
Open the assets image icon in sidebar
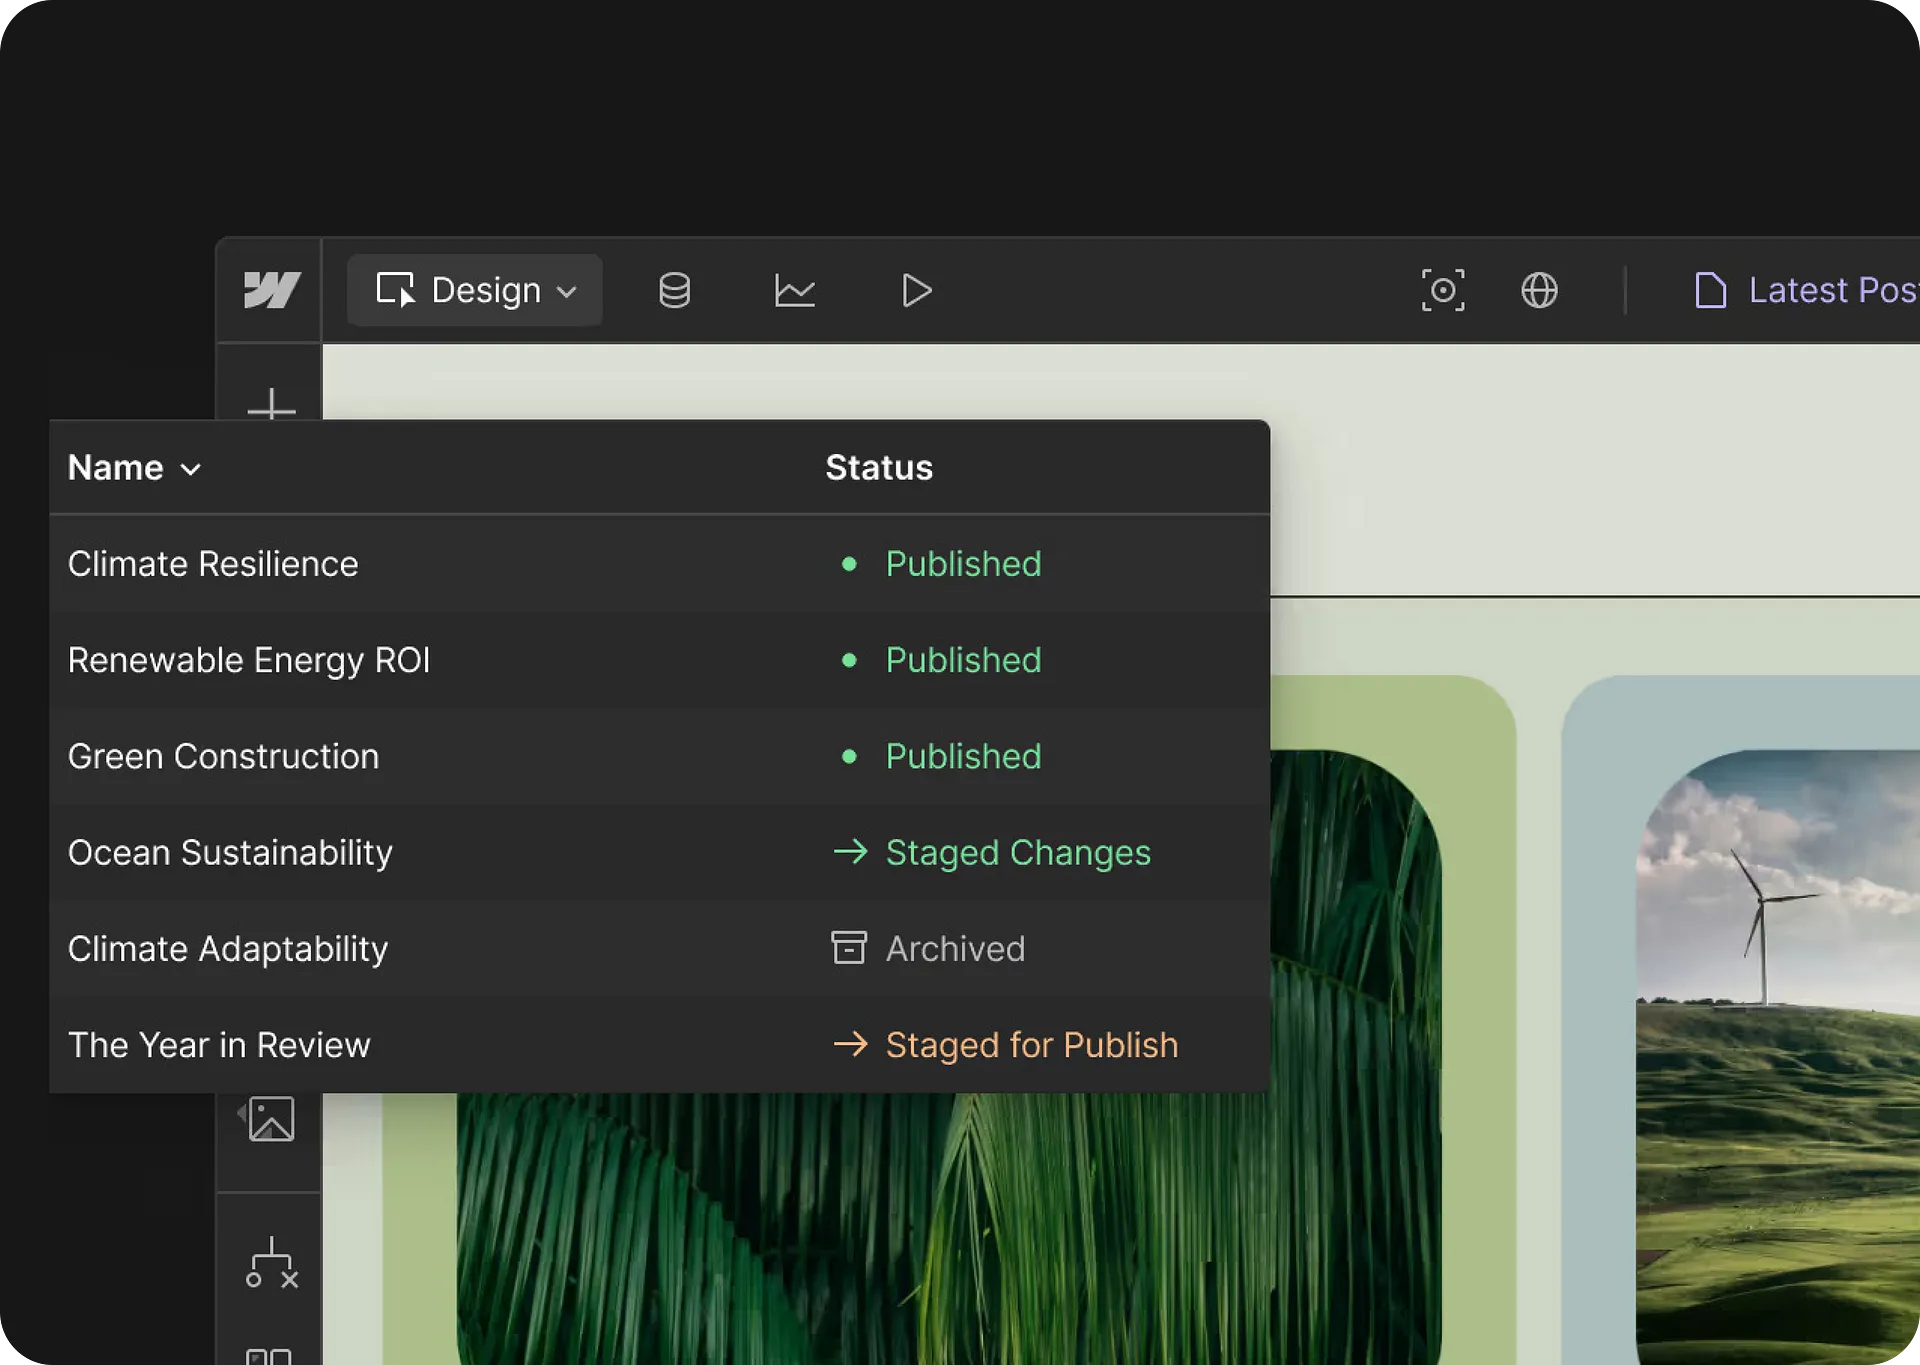271,1118
